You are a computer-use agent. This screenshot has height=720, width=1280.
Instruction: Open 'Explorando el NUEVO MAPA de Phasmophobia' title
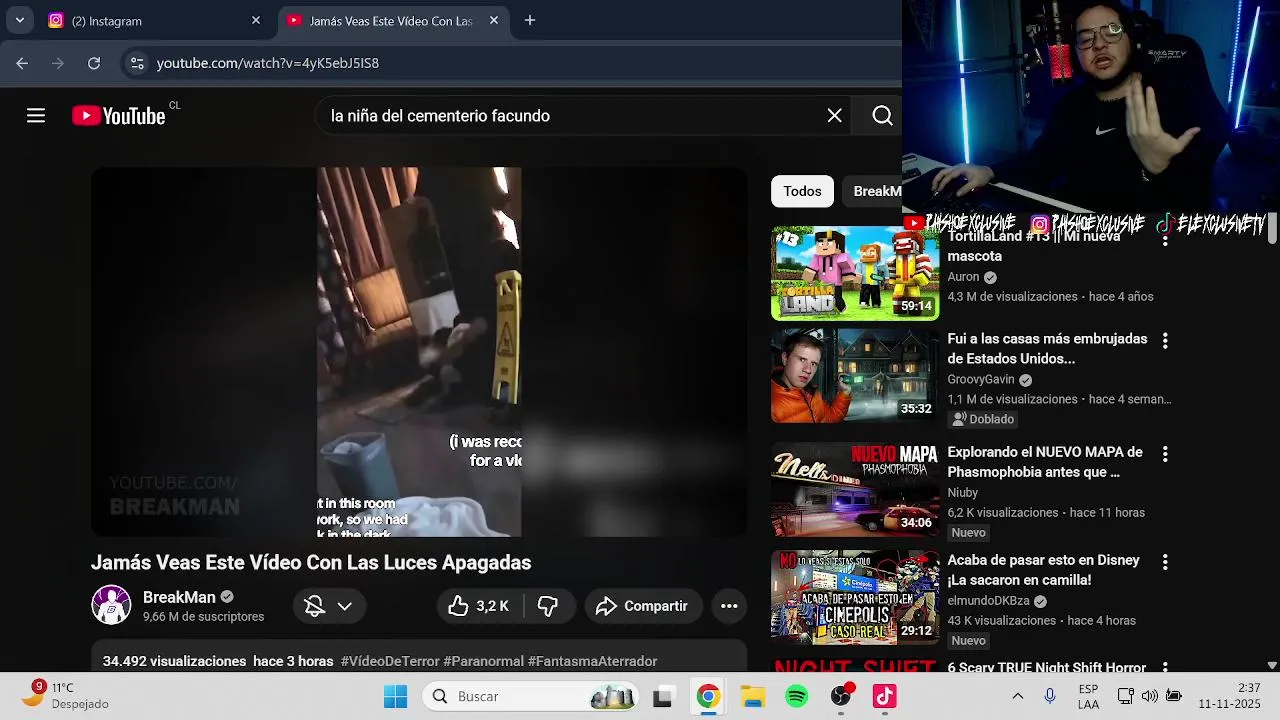(1045, 462)
